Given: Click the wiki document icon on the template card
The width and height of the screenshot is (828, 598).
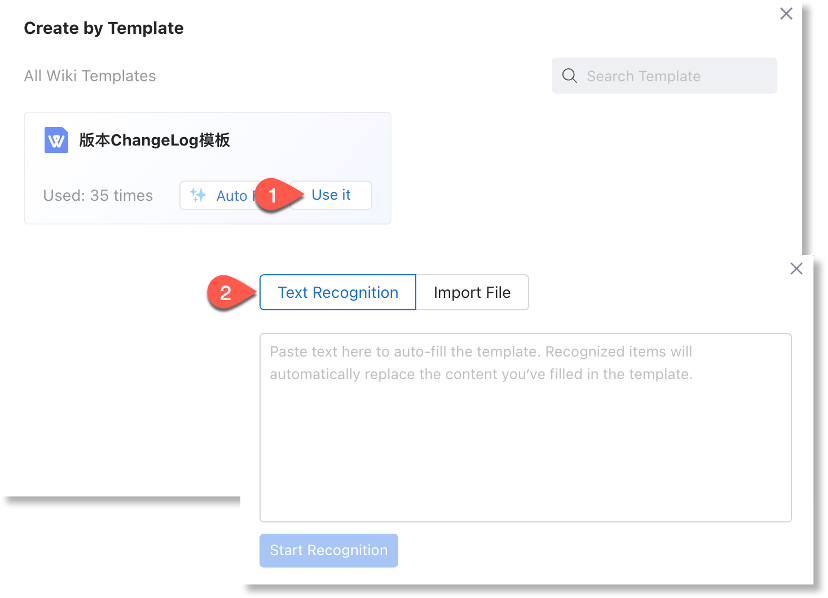Looking at the screenshot, I should (x=56, y=140).
